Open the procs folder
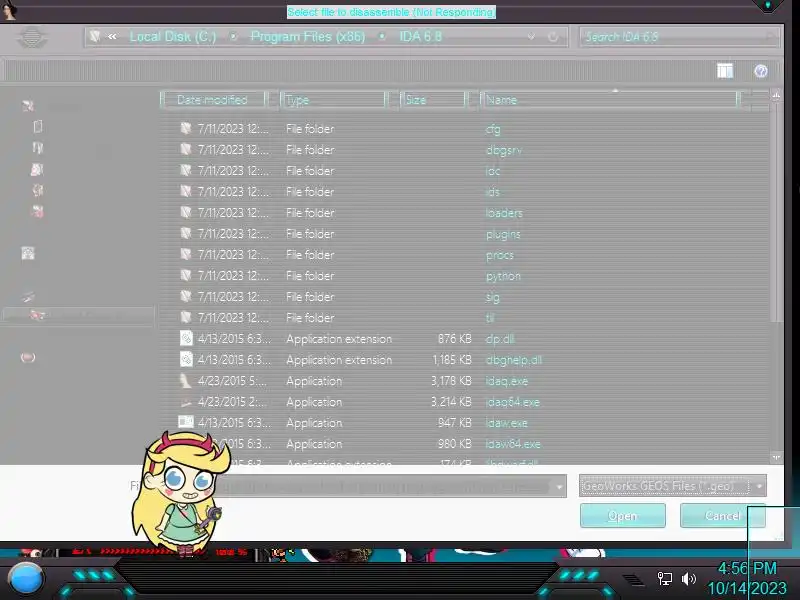The width and height of the screenshot is (800, 600). 499,255
